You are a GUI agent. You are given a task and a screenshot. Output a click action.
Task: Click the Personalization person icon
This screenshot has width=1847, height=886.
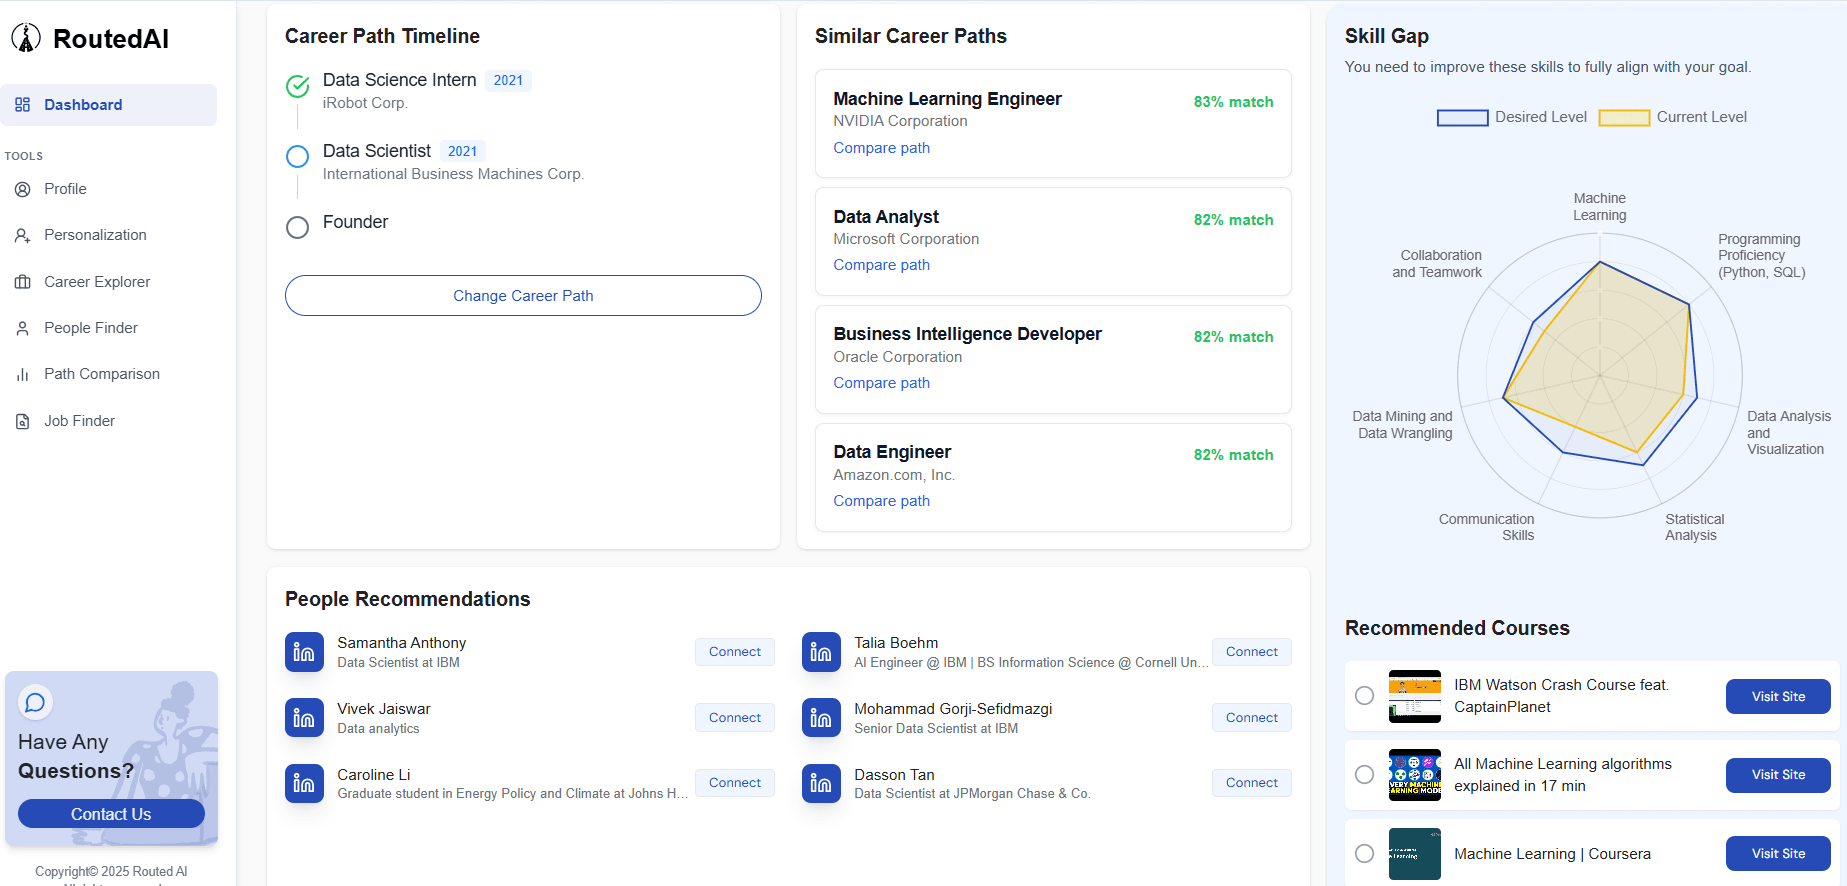pyautogui.click(x=23, y=235)
